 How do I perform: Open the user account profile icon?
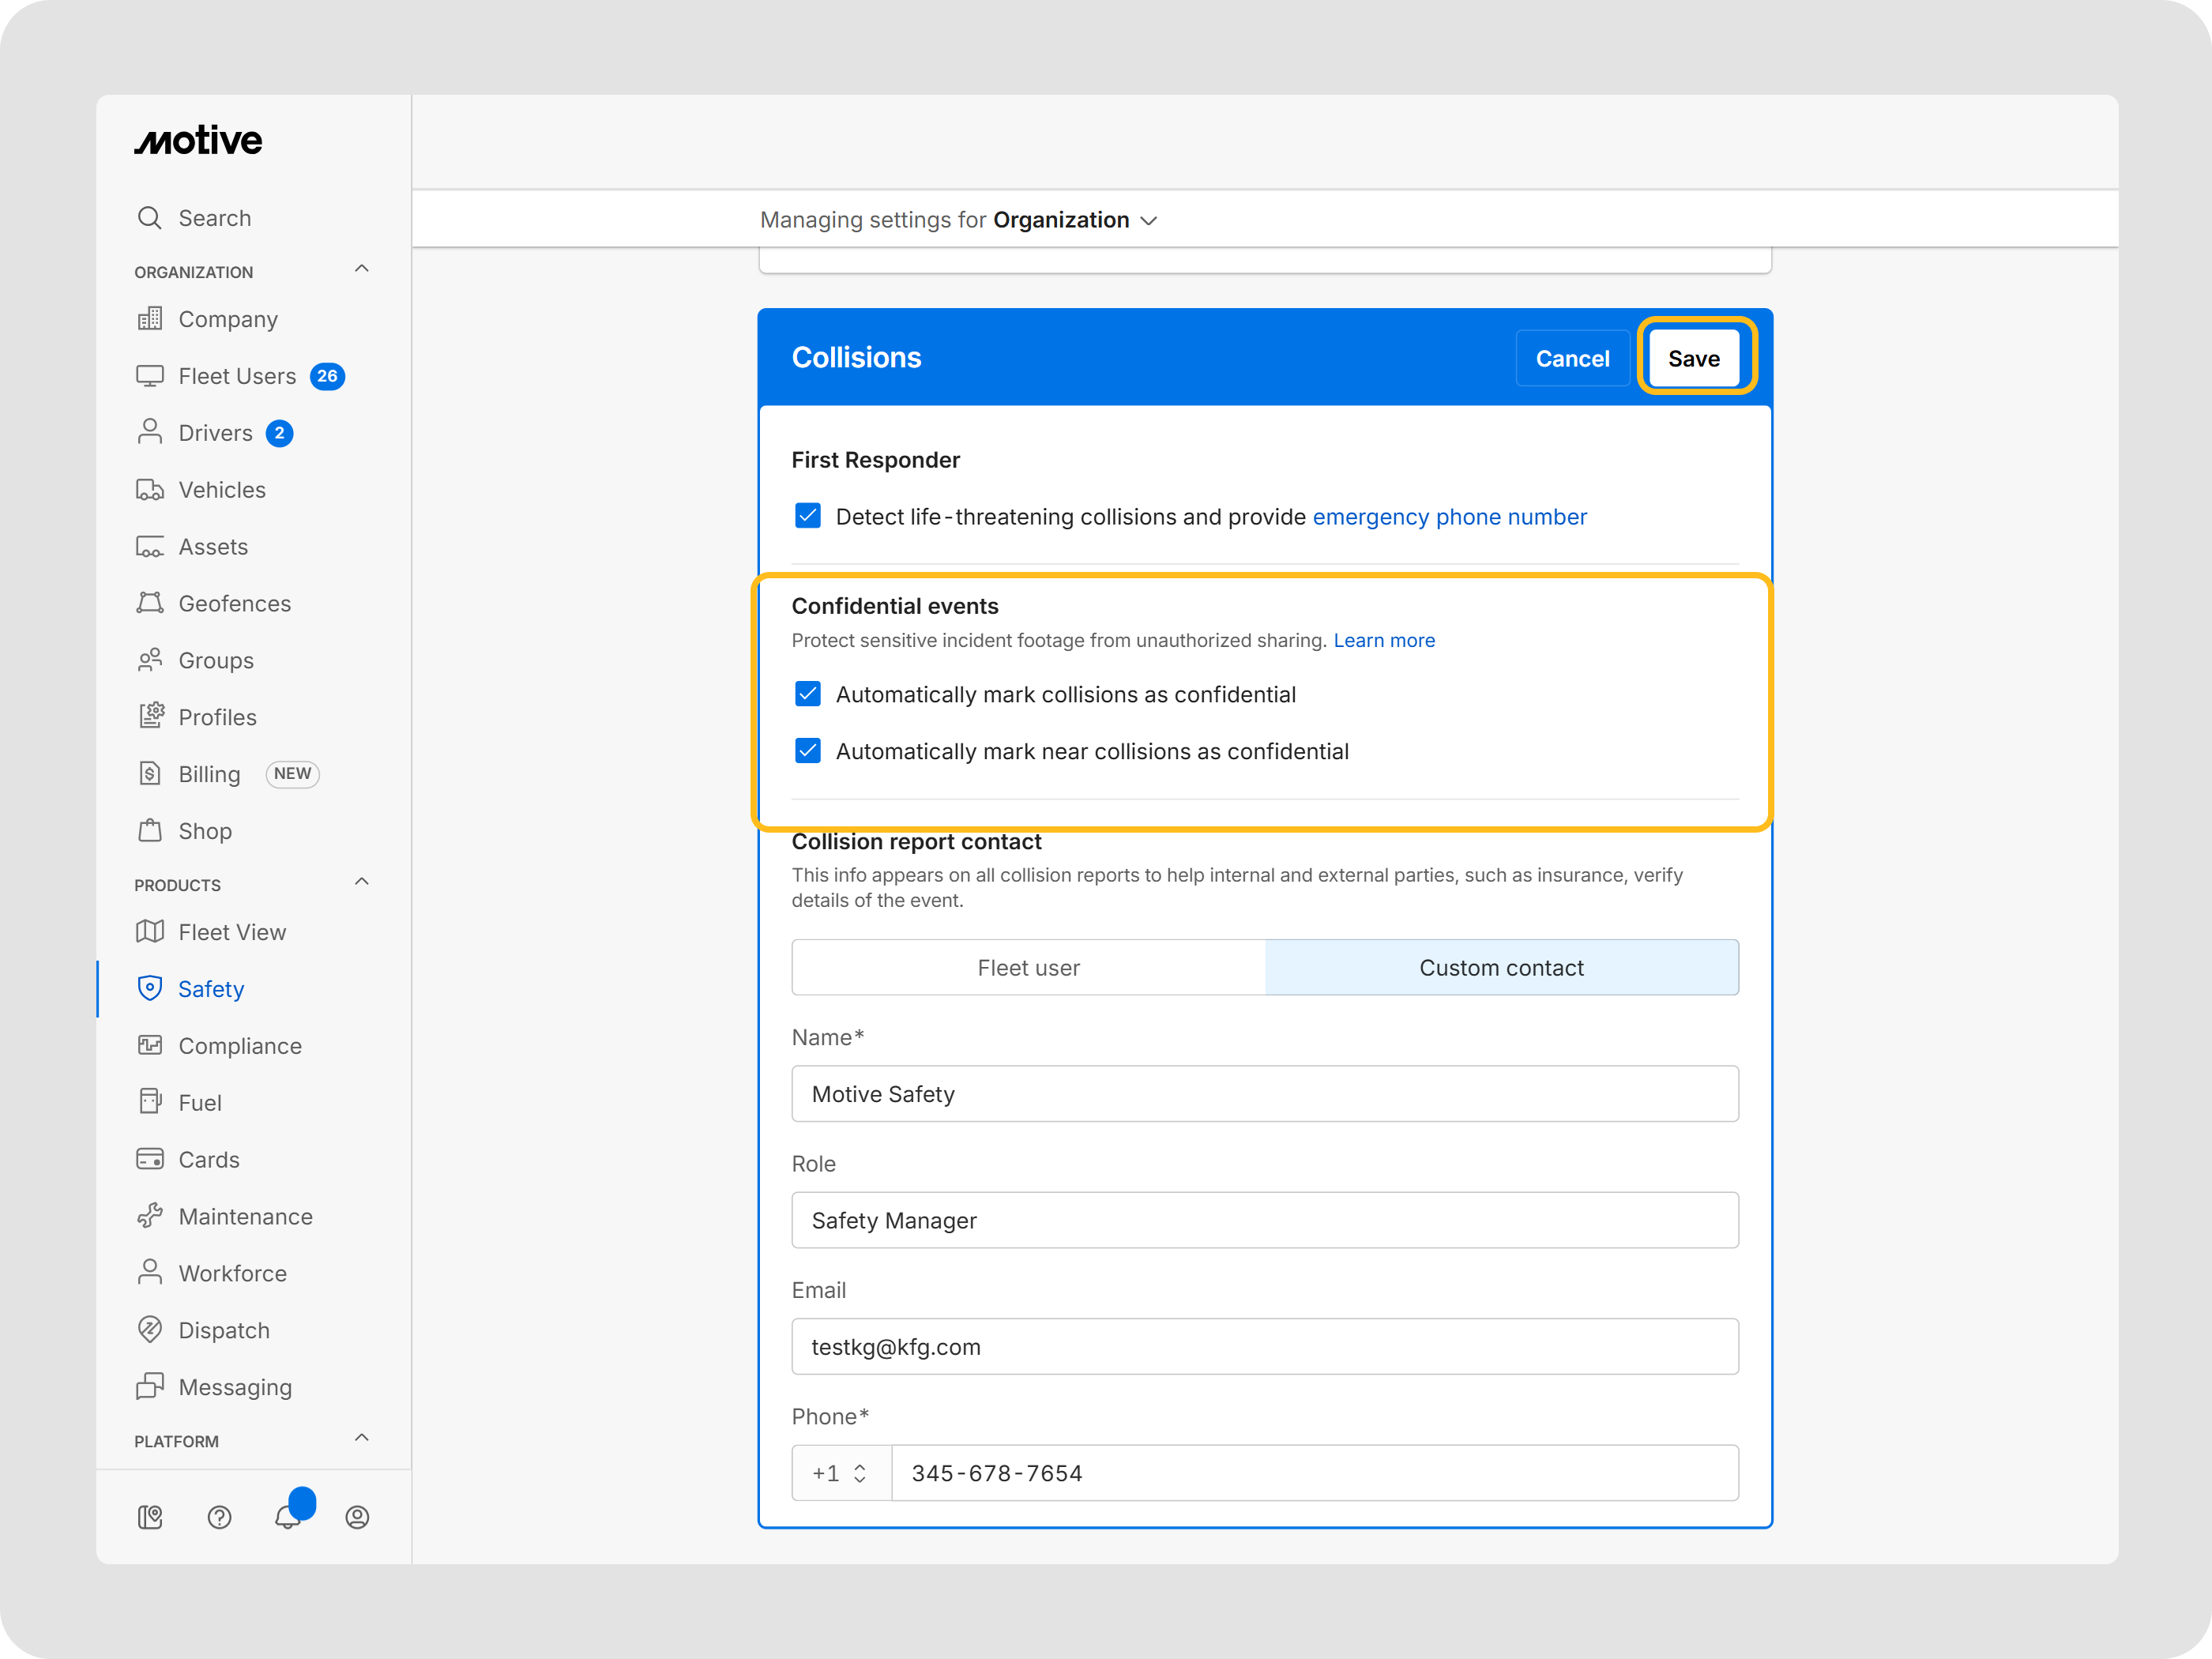coord(357,1517)
